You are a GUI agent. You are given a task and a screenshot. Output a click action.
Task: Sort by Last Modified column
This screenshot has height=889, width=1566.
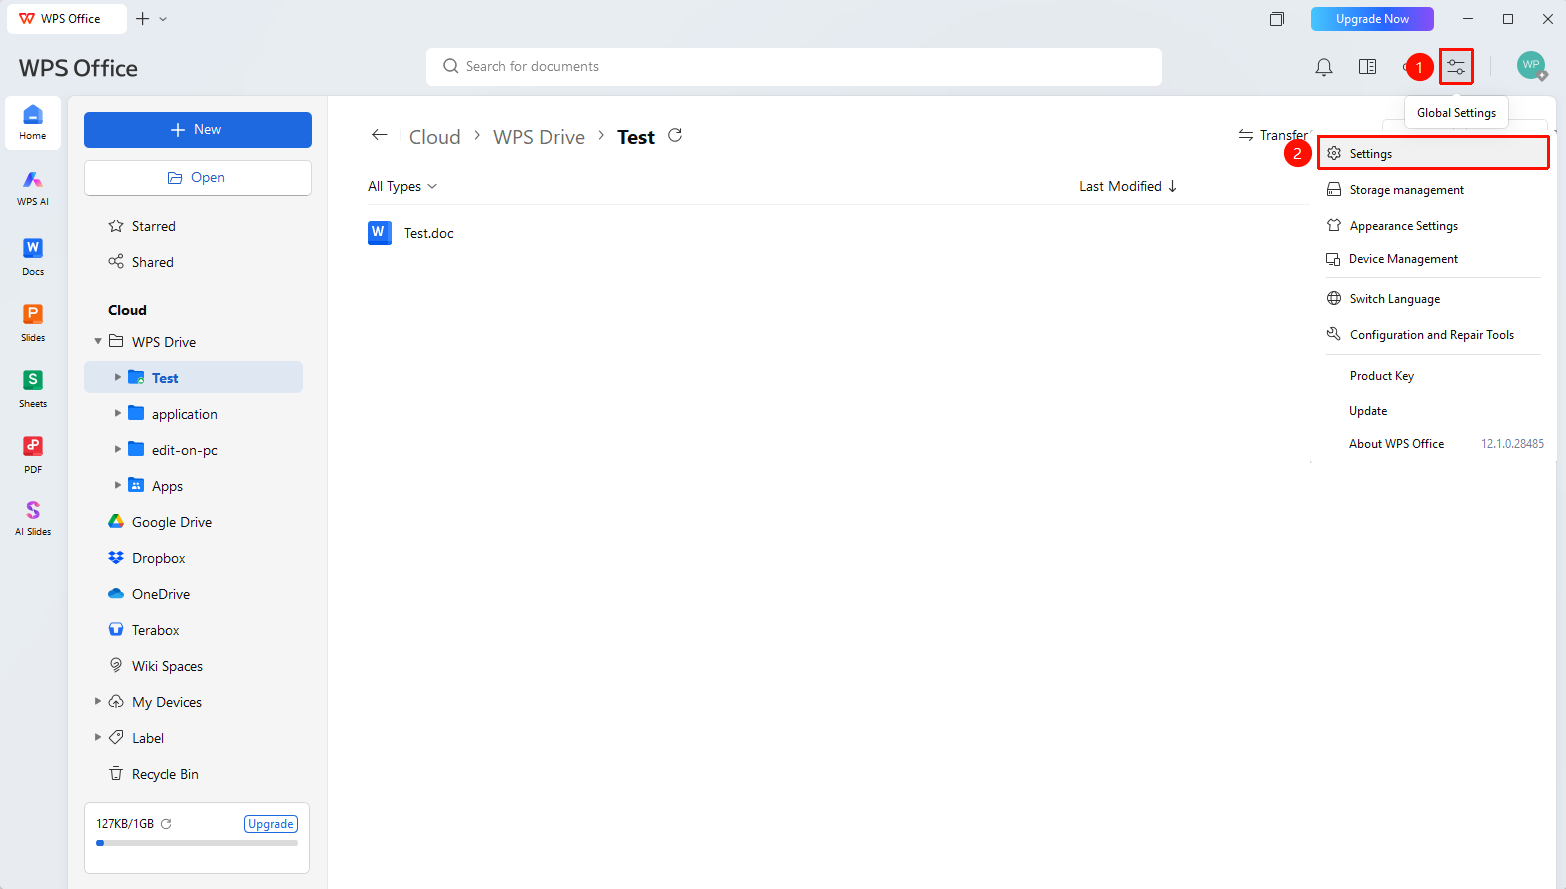(1128, 186)
